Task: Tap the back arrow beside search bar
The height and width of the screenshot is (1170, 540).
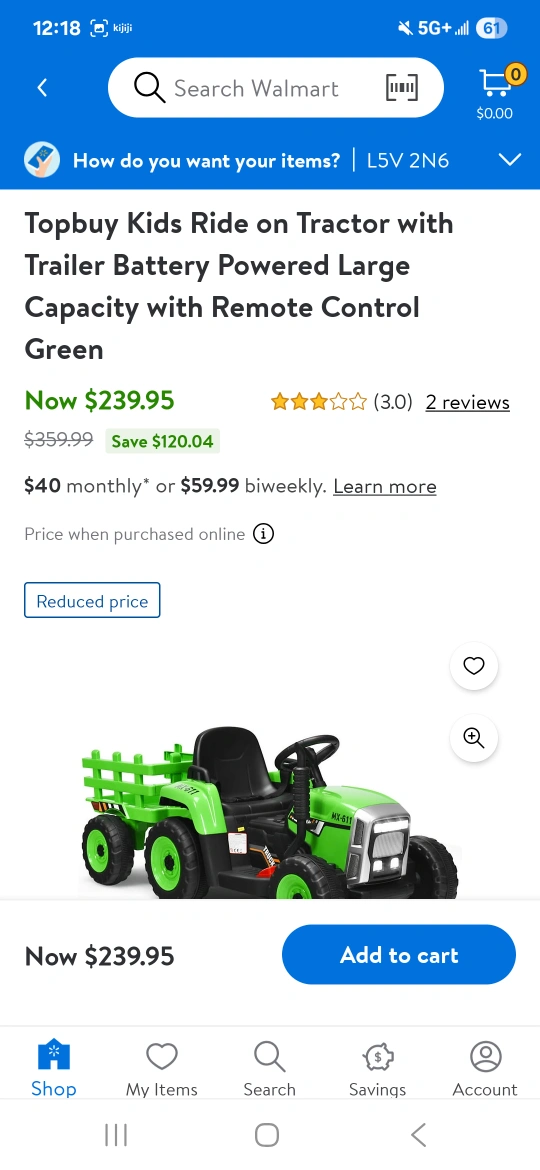Action: (x=43, y=88)
